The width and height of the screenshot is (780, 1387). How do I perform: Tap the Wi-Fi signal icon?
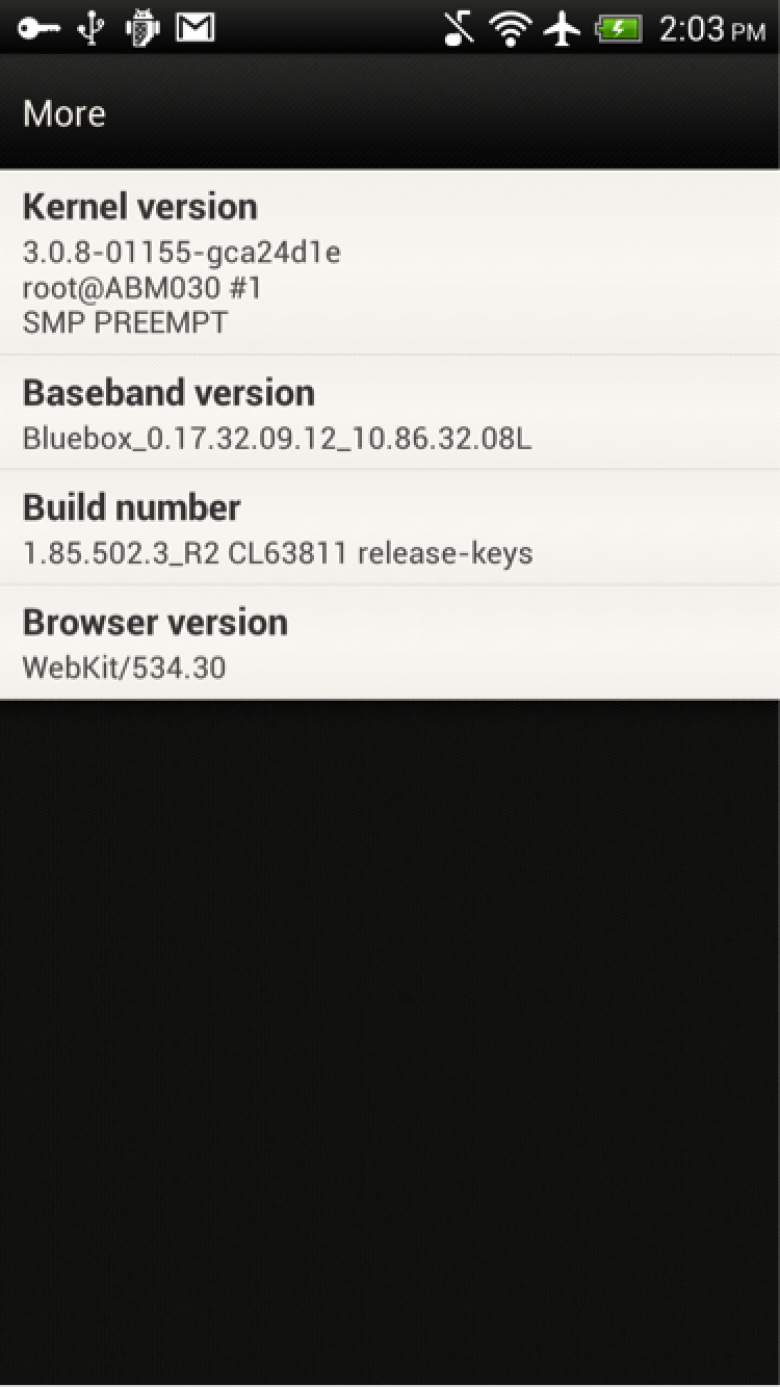(511, 29)
